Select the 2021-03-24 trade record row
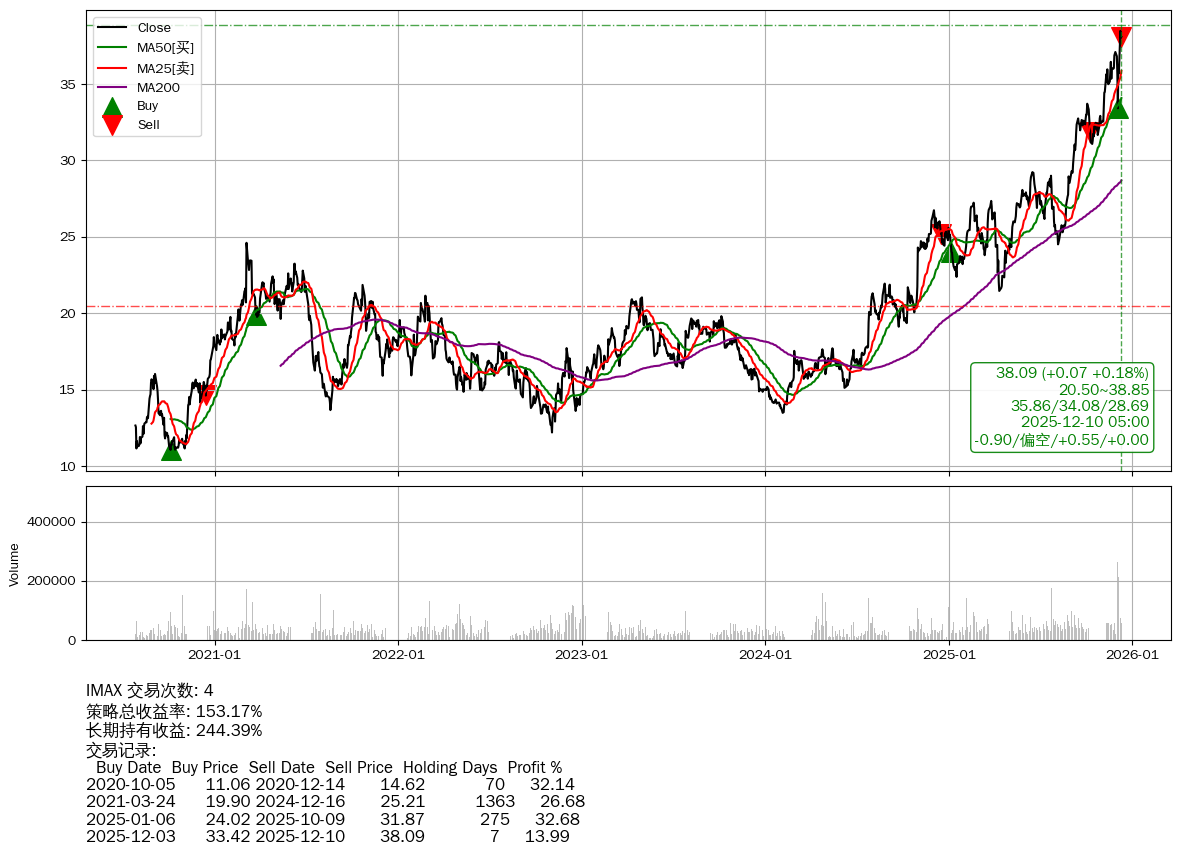The width and height of the screenshot is (1180, 855). pyautogui.click(x=335, y=801)
